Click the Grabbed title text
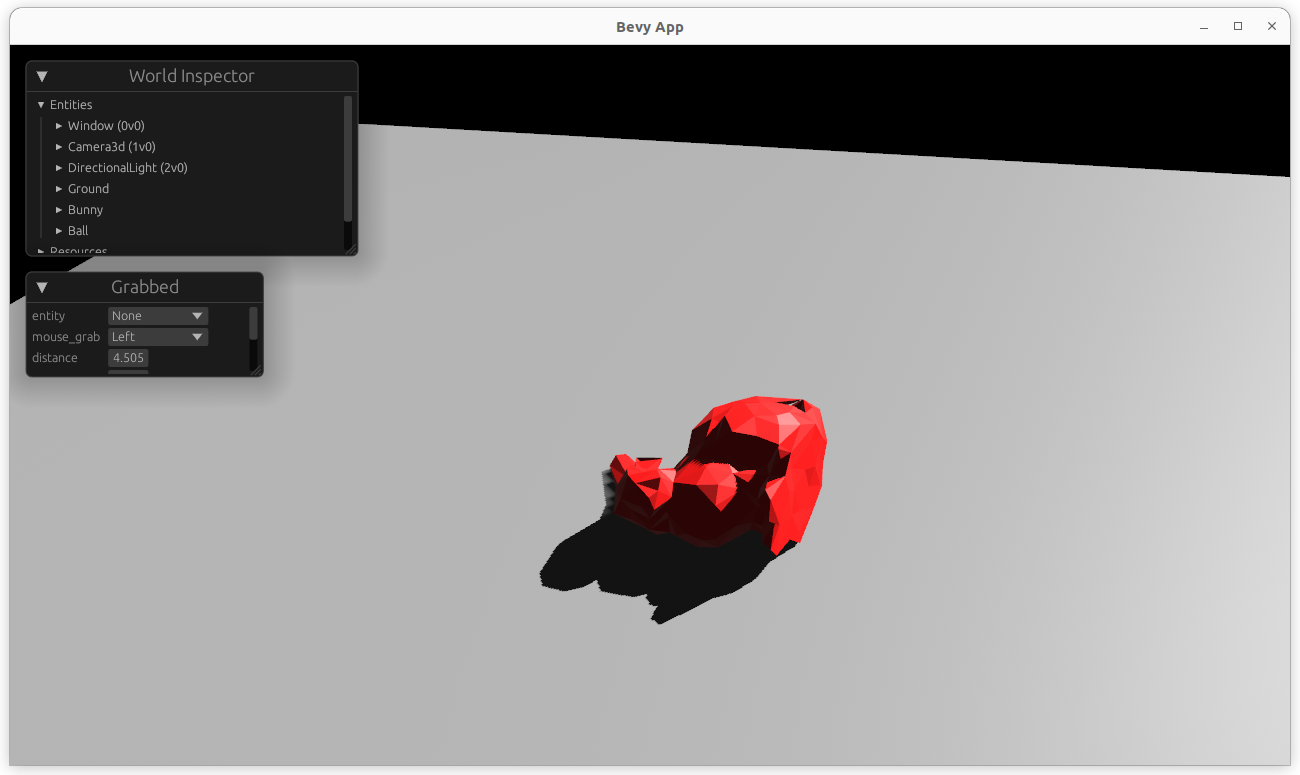Viewport: 1300px width, 775px height. (145, 287)
